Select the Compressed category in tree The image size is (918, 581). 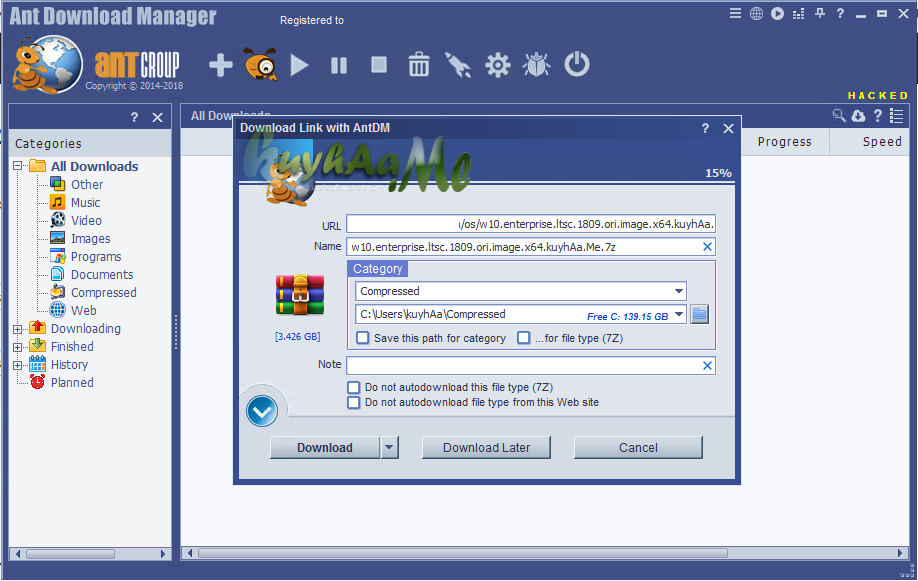click(x=104, y=293)
